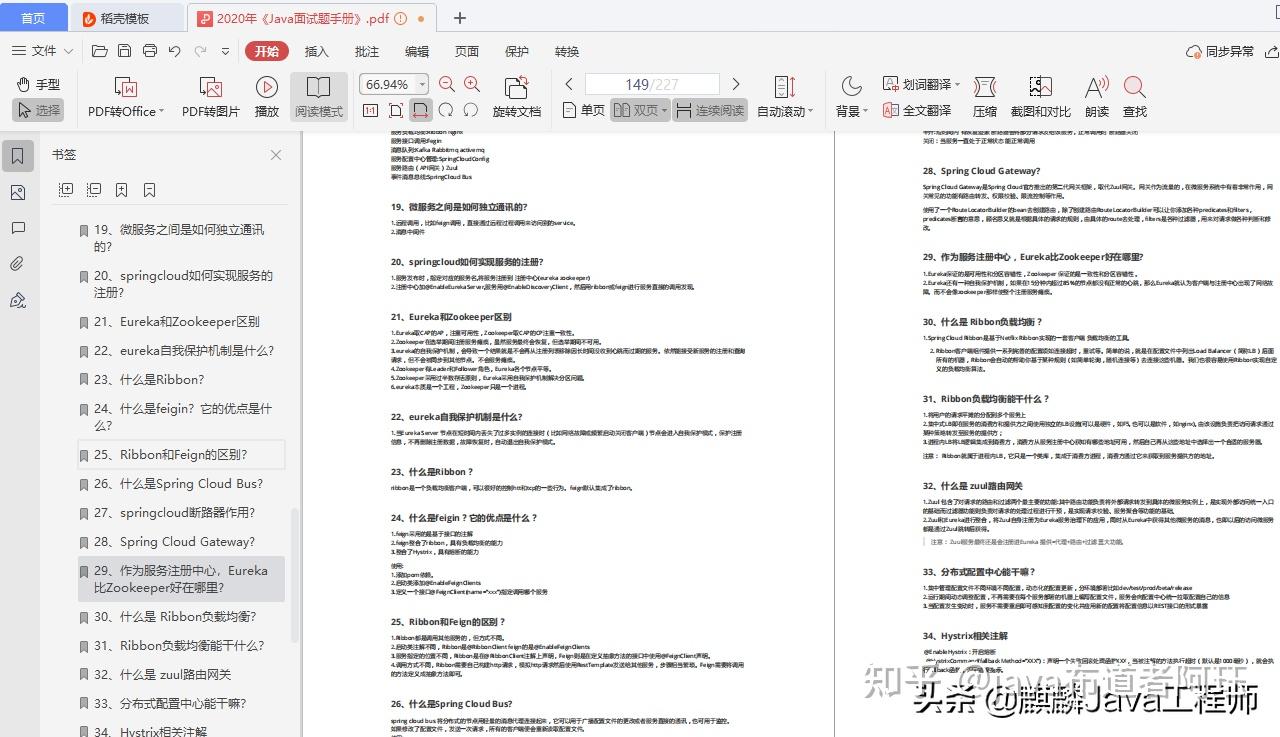Select the 转换 ribbon tab

(x=567, y=51)
